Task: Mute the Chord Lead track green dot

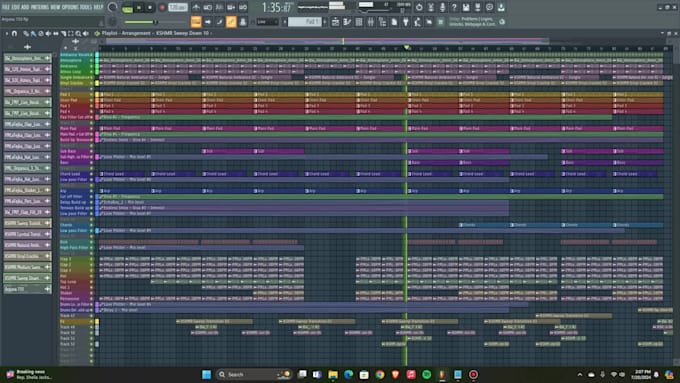Action: tap(91, 174)
